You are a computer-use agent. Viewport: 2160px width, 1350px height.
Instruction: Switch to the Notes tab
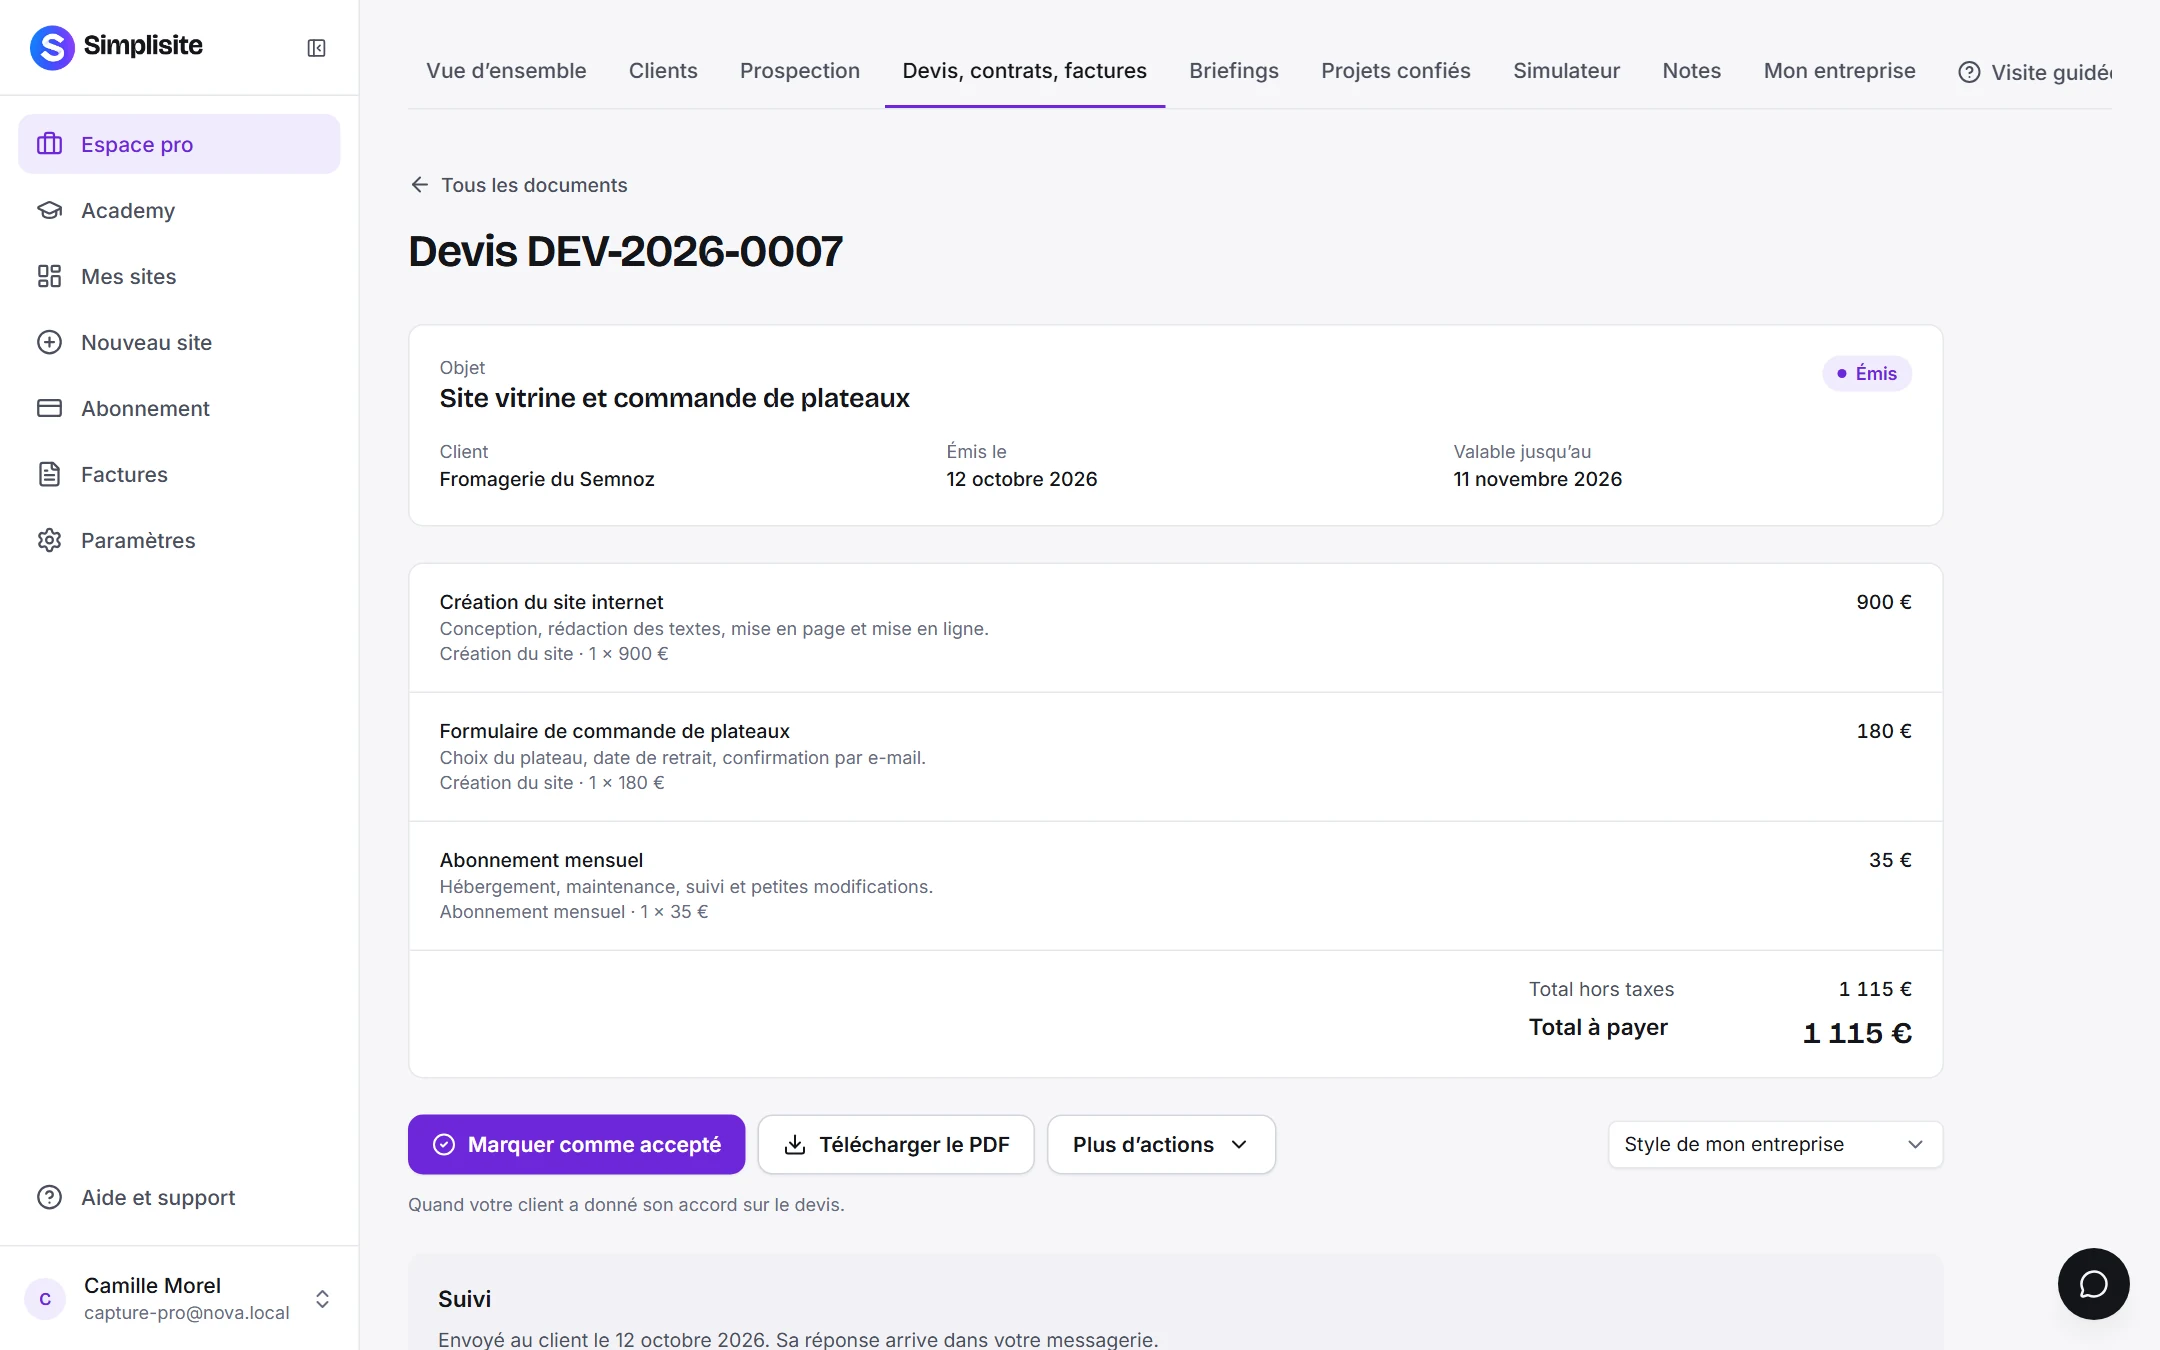tap(1692, 71)
